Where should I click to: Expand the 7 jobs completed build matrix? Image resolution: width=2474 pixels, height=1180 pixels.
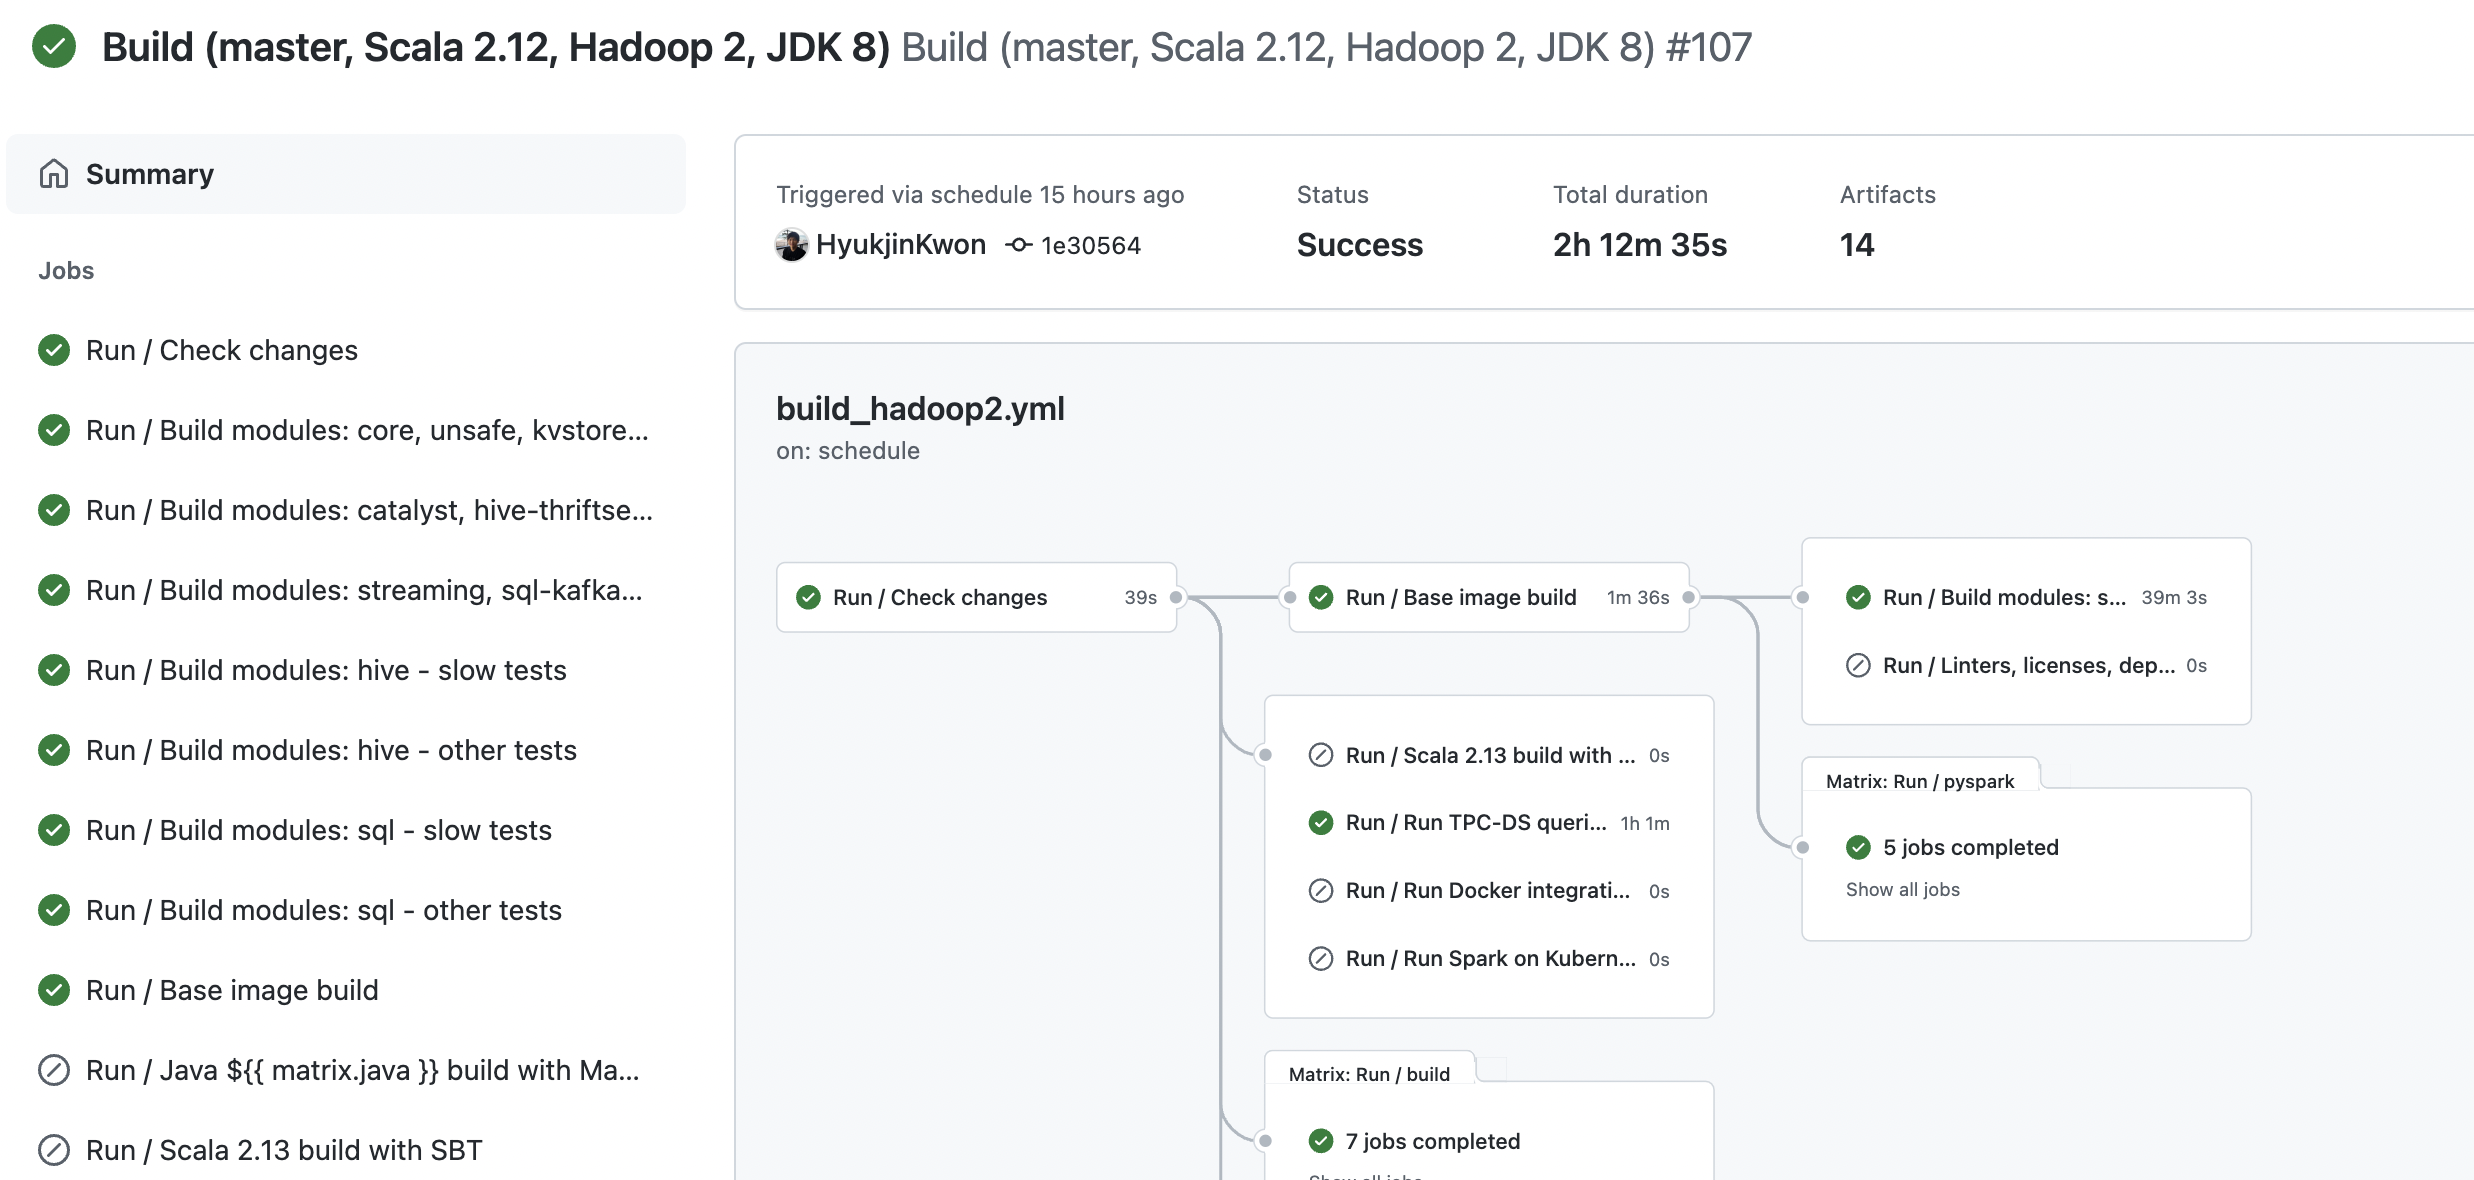click(1431, 1141)
